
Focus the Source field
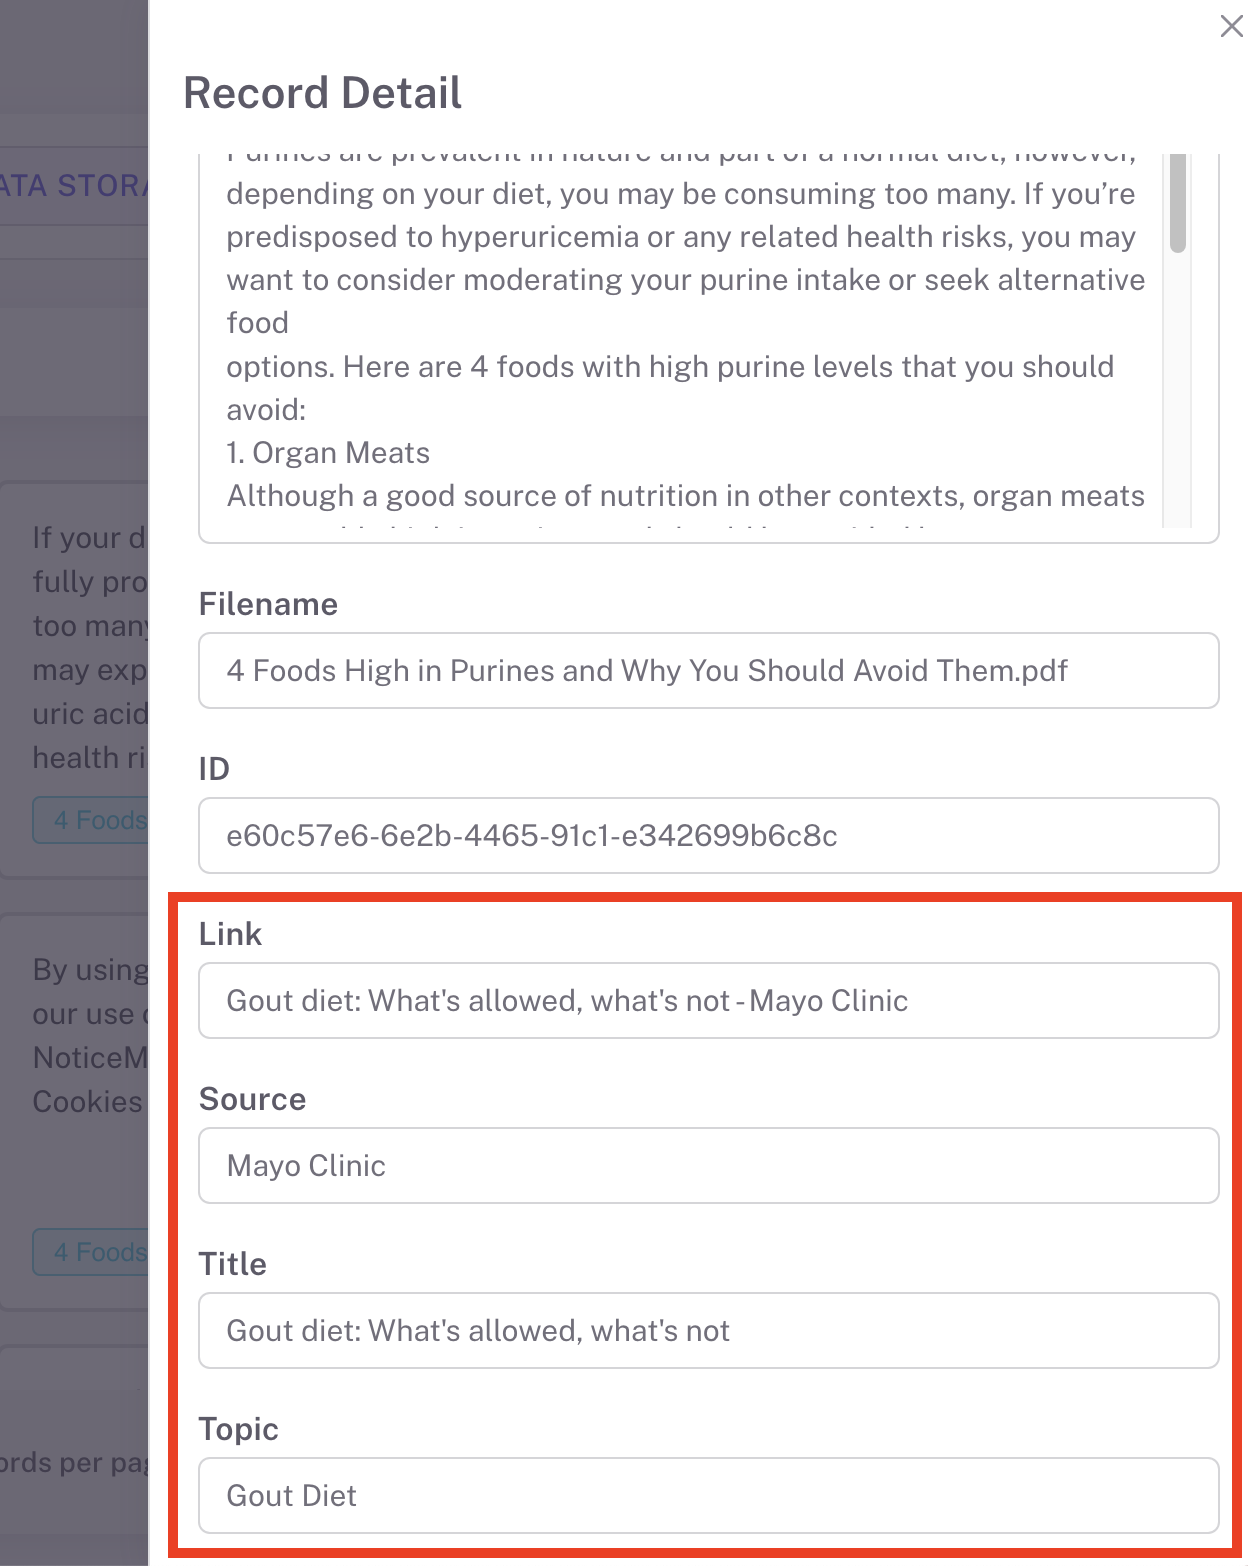[x=708, y=1165]
